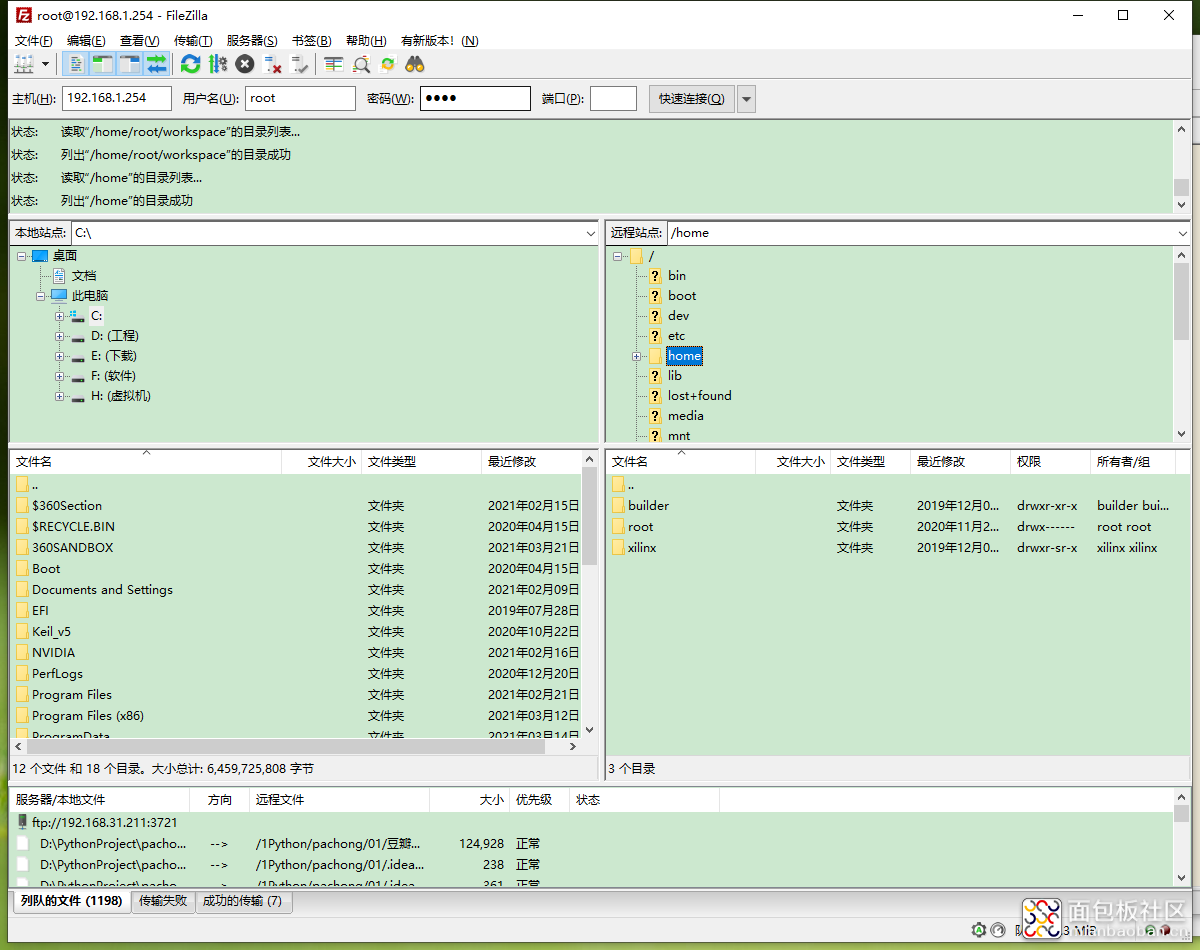Open the 本地站点 path dropdown
The height and width of the screenshot is (950, 1200).
pos(590,233)
